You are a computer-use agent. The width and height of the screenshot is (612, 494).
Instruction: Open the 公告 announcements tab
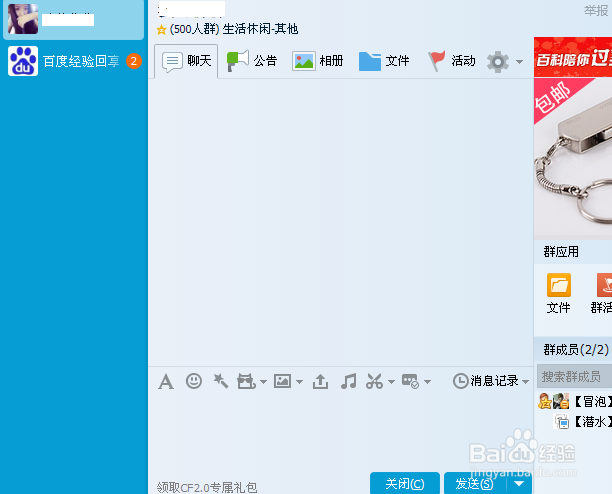coord(252,61)
